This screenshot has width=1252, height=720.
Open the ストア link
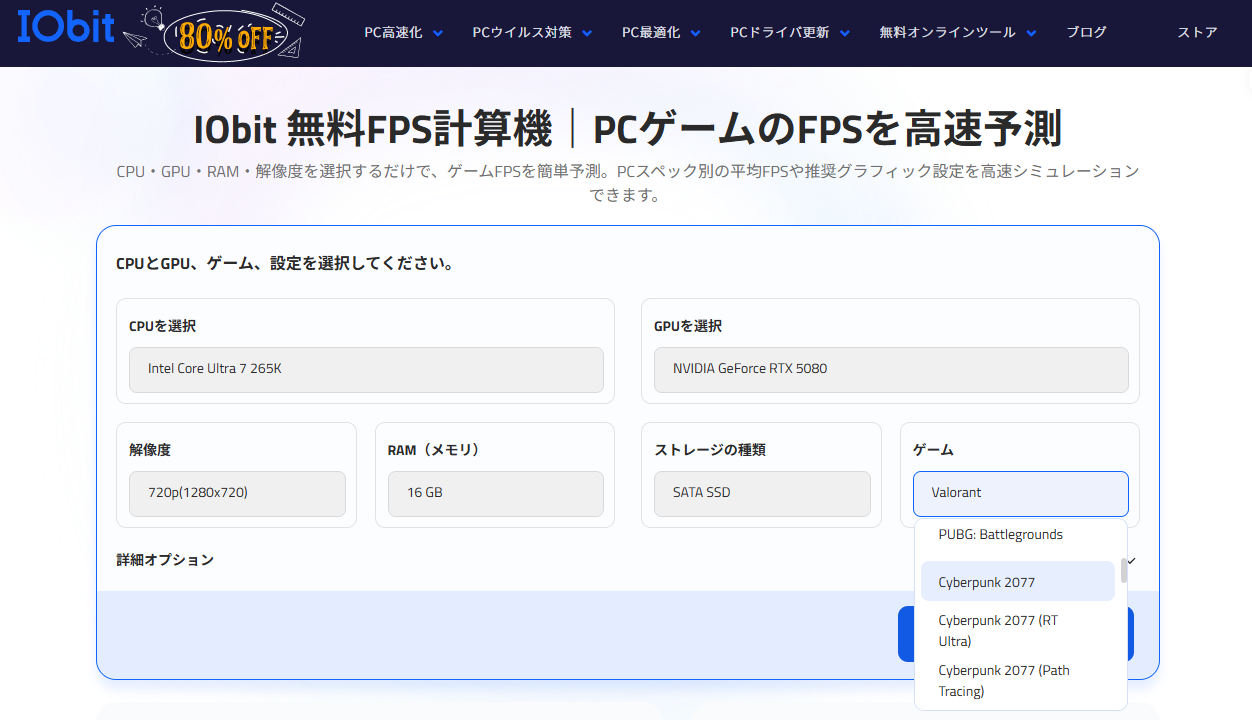[x=1197, y=32]
